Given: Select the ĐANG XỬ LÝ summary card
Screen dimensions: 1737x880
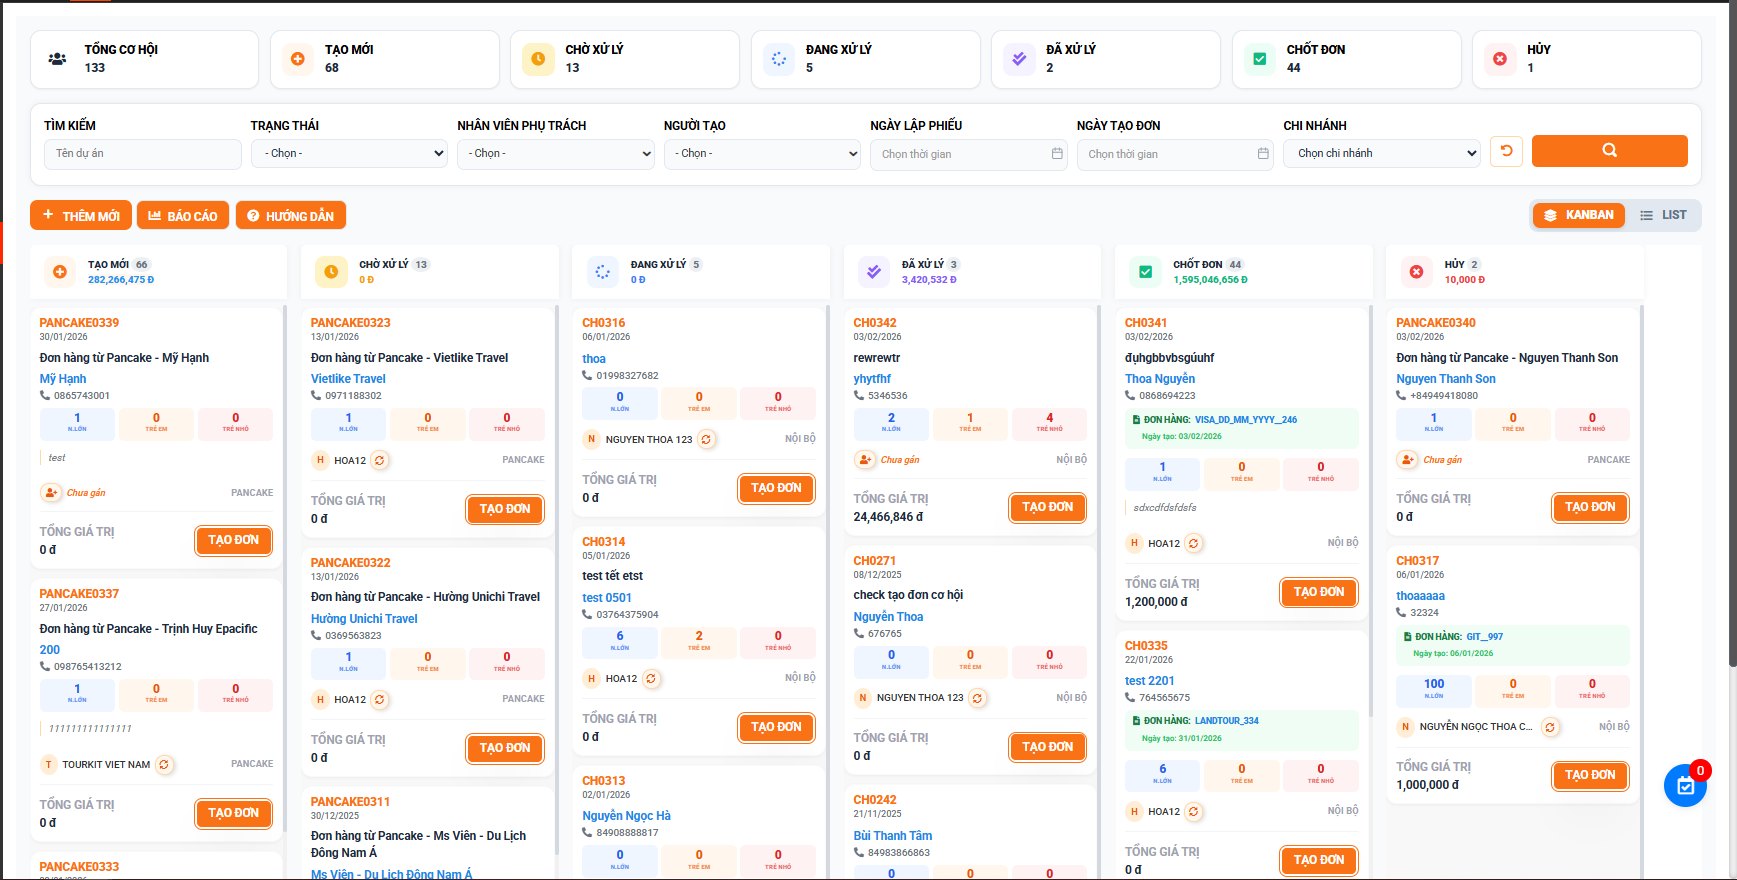Looking at the screenshot, I should pyautogui.click(x=864, y=59).
